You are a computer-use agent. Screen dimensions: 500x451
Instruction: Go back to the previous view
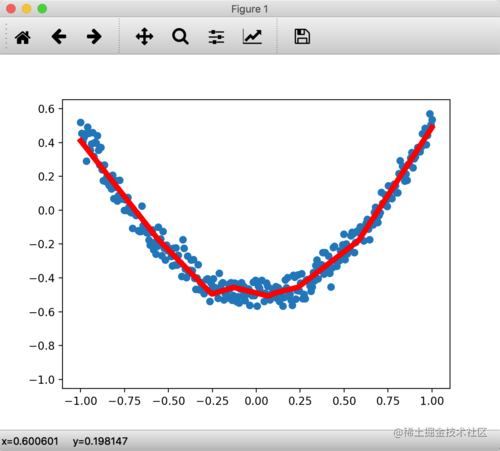[59, 36]
